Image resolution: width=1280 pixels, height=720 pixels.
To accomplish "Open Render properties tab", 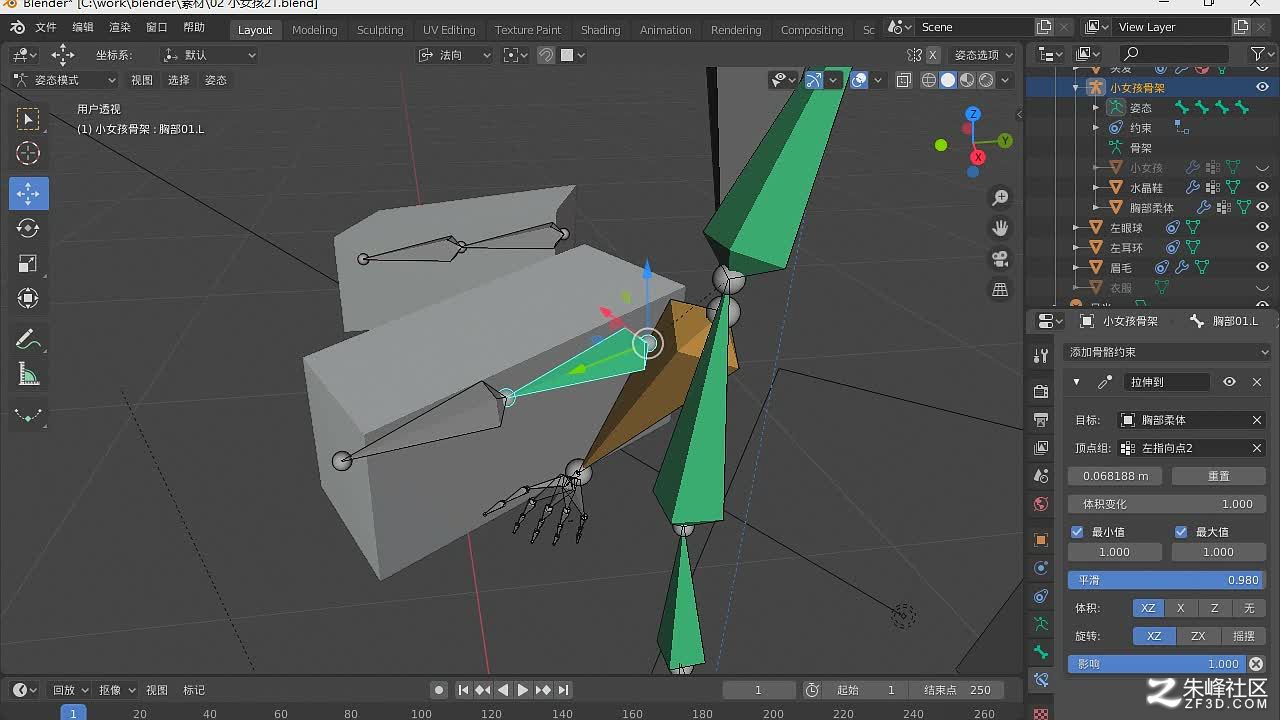I will point(1041,391).
